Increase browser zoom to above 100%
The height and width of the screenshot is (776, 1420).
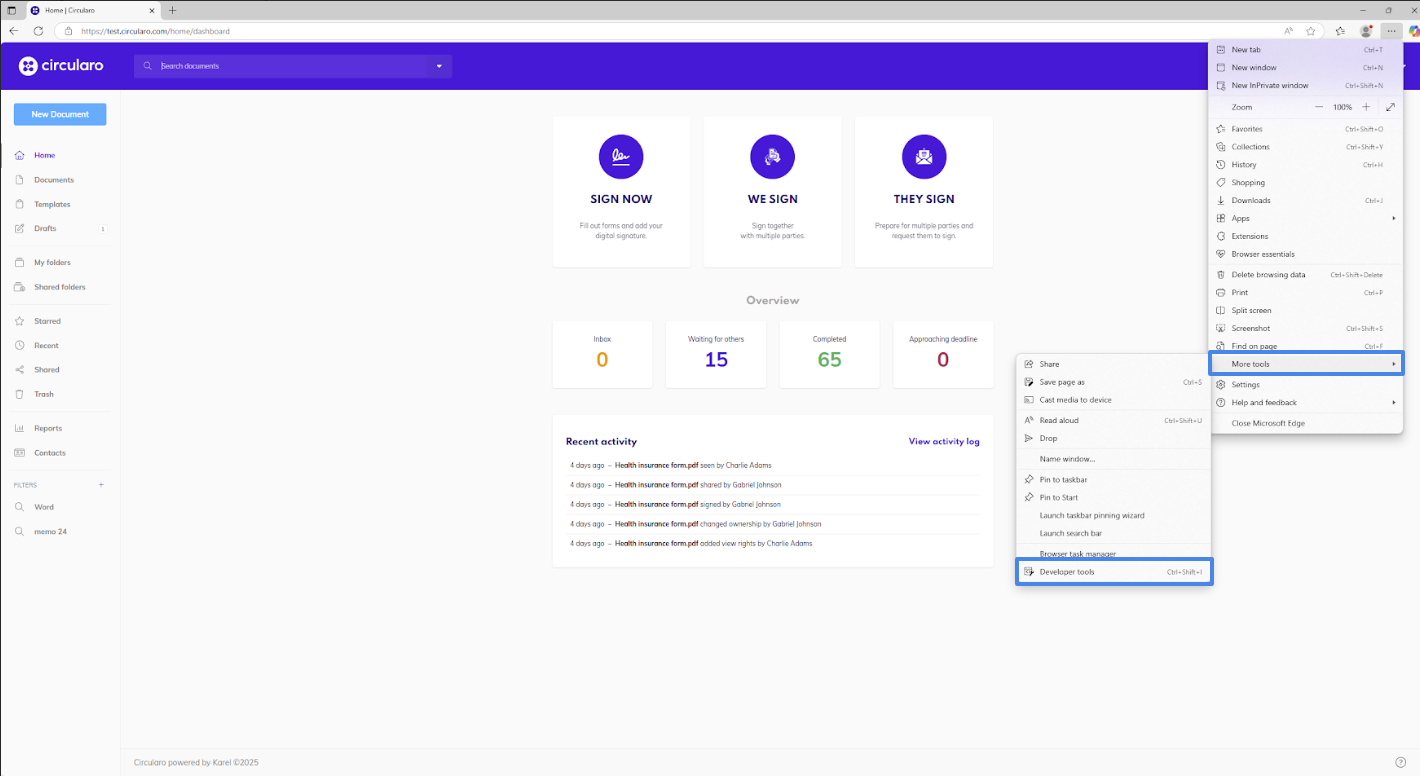point(1368,107)
